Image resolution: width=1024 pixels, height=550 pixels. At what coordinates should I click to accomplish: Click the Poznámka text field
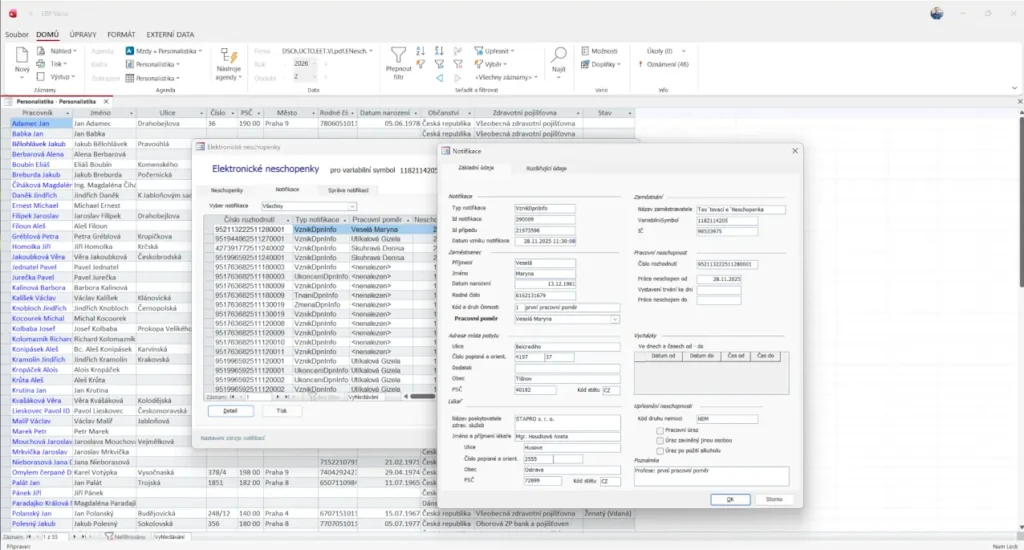click(711, 476)
